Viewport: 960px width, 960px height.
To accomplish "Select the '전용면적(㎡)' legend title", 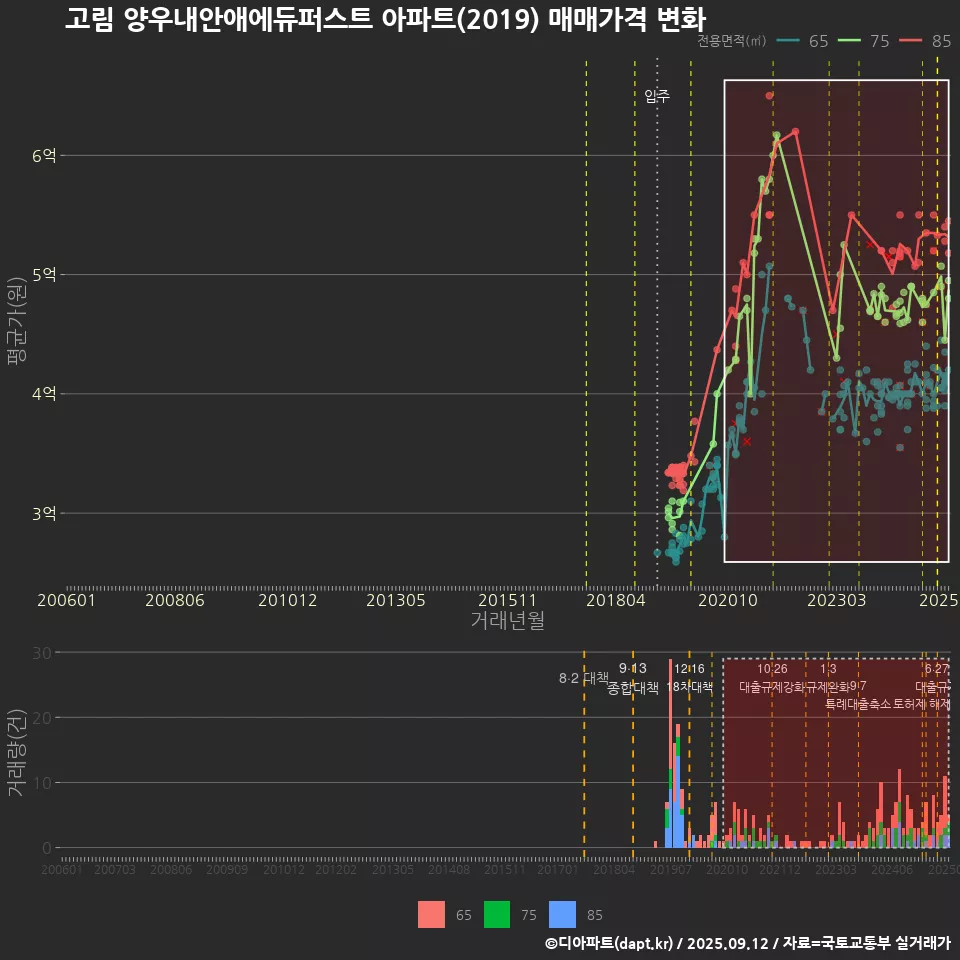I will (x=732, y=41).
